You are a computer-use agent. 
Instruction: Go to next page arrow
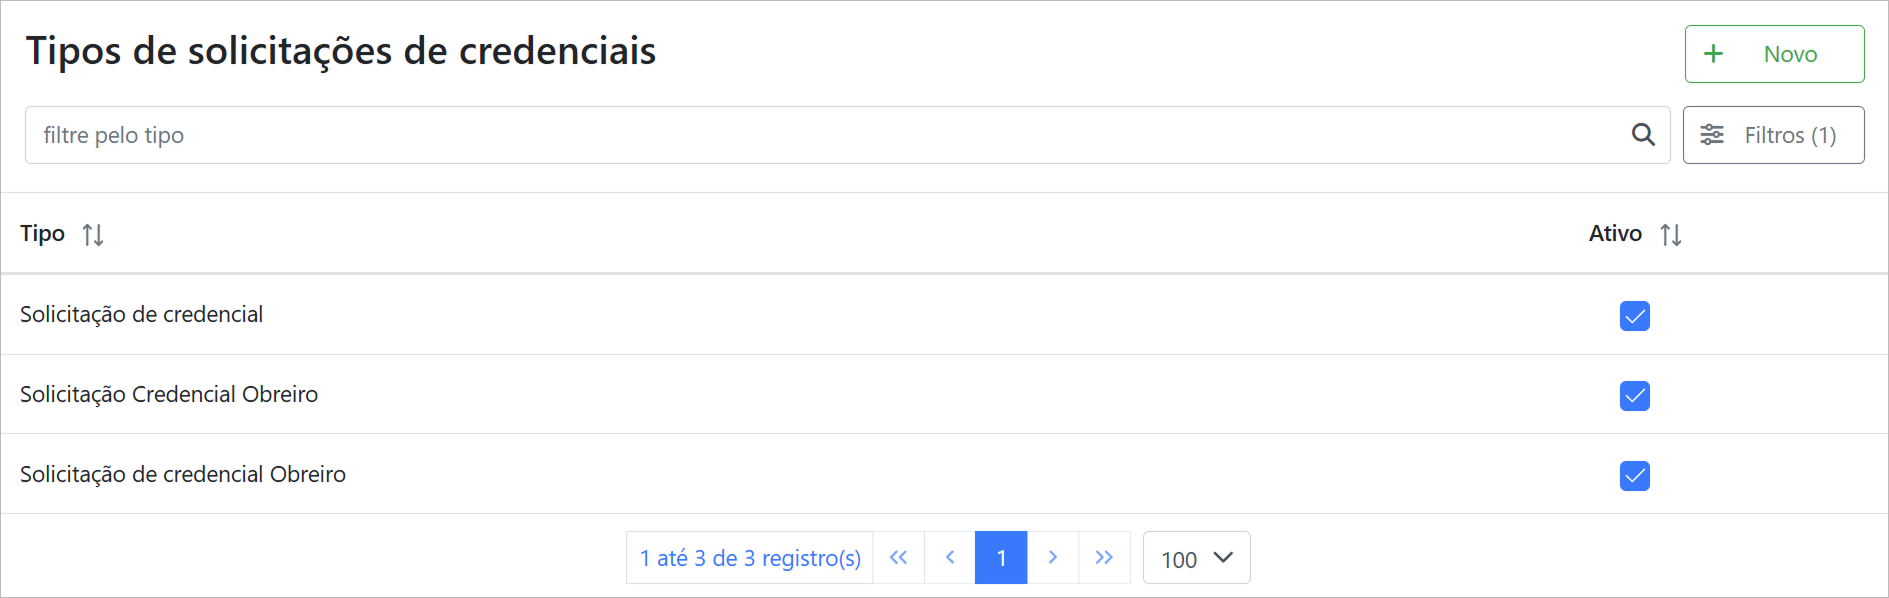tap(1053, 558)
